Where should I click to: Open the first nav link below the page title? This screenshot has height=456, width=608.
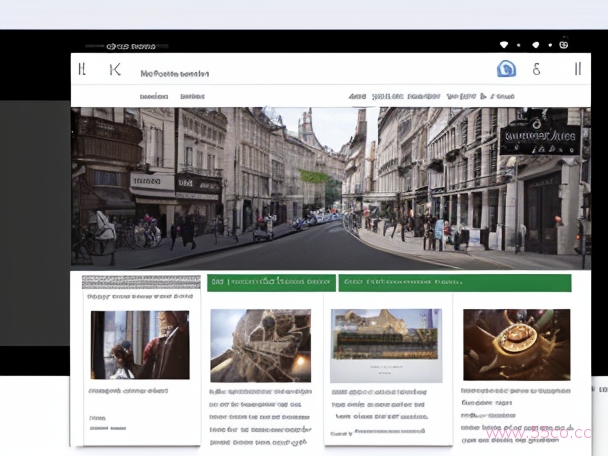point(154,97)
